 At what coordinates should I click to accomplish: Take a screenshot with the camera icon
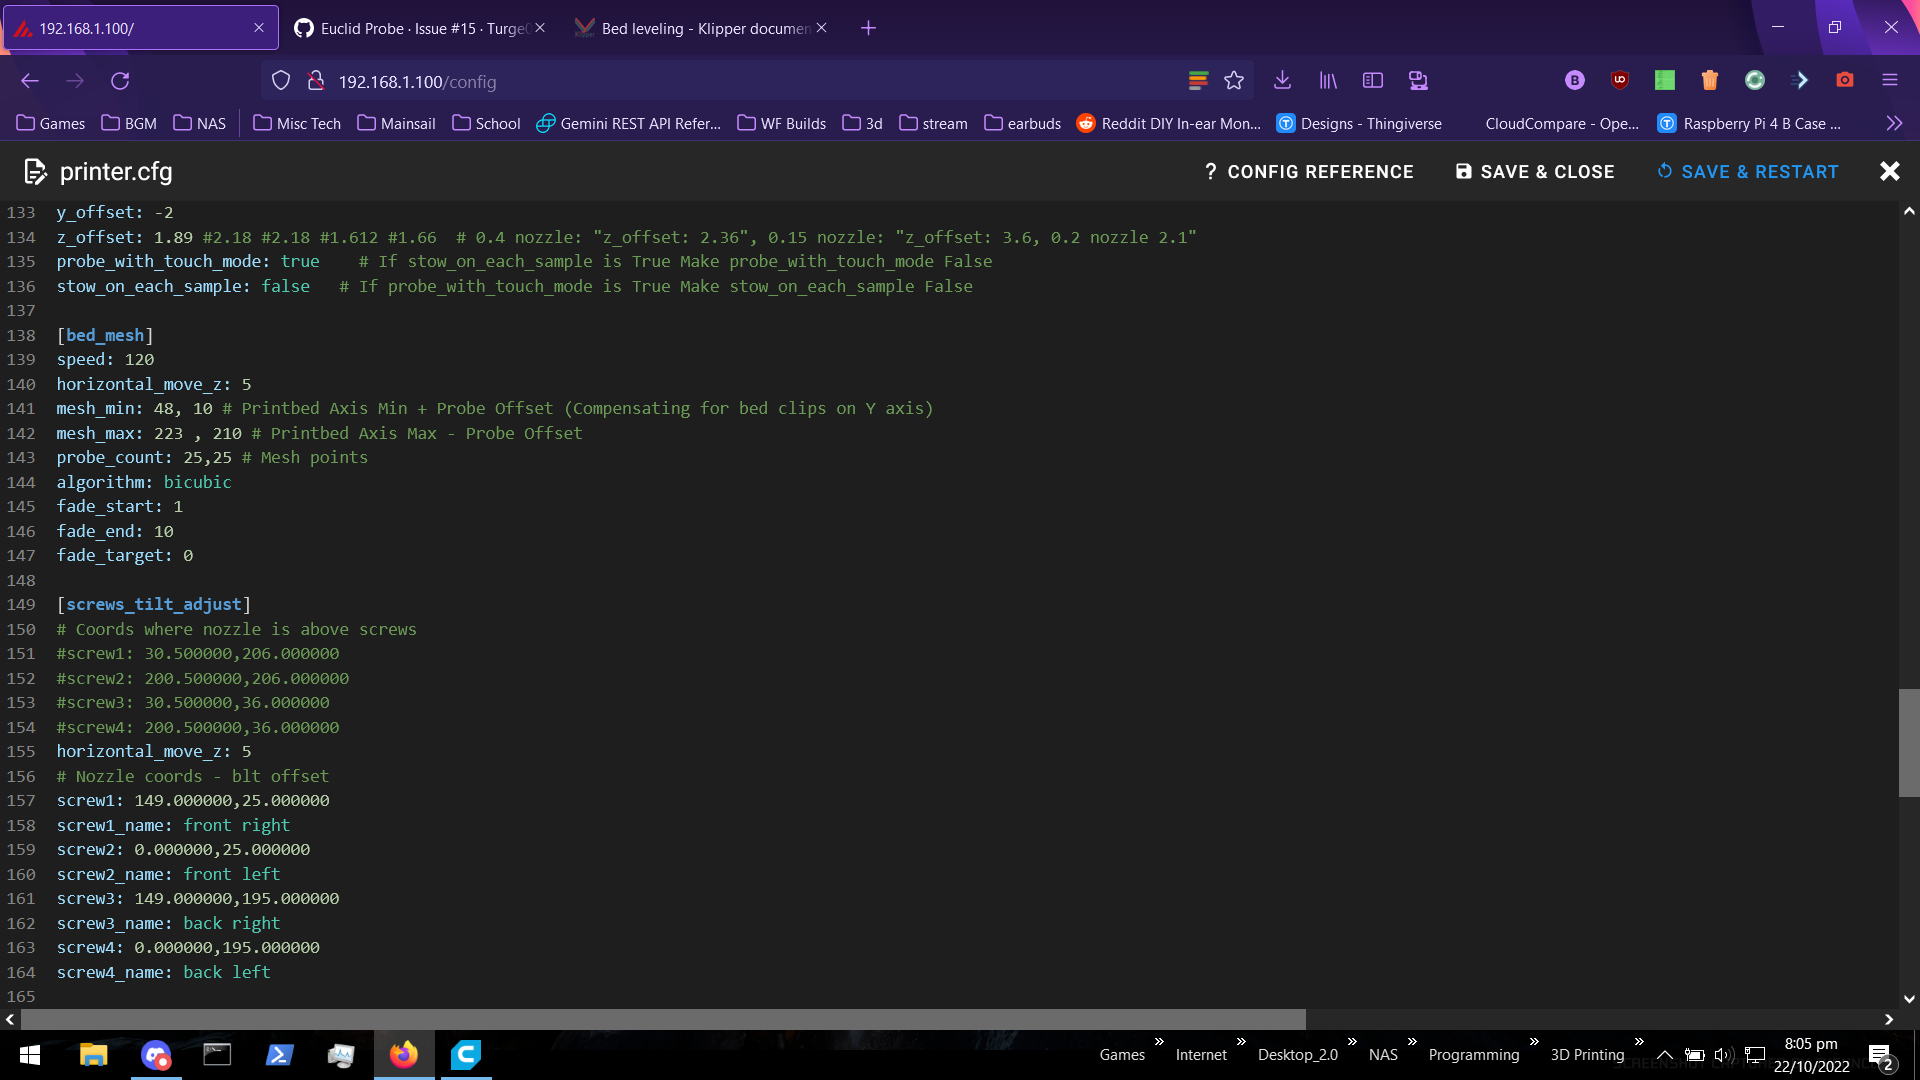[x=1845, y=80]
